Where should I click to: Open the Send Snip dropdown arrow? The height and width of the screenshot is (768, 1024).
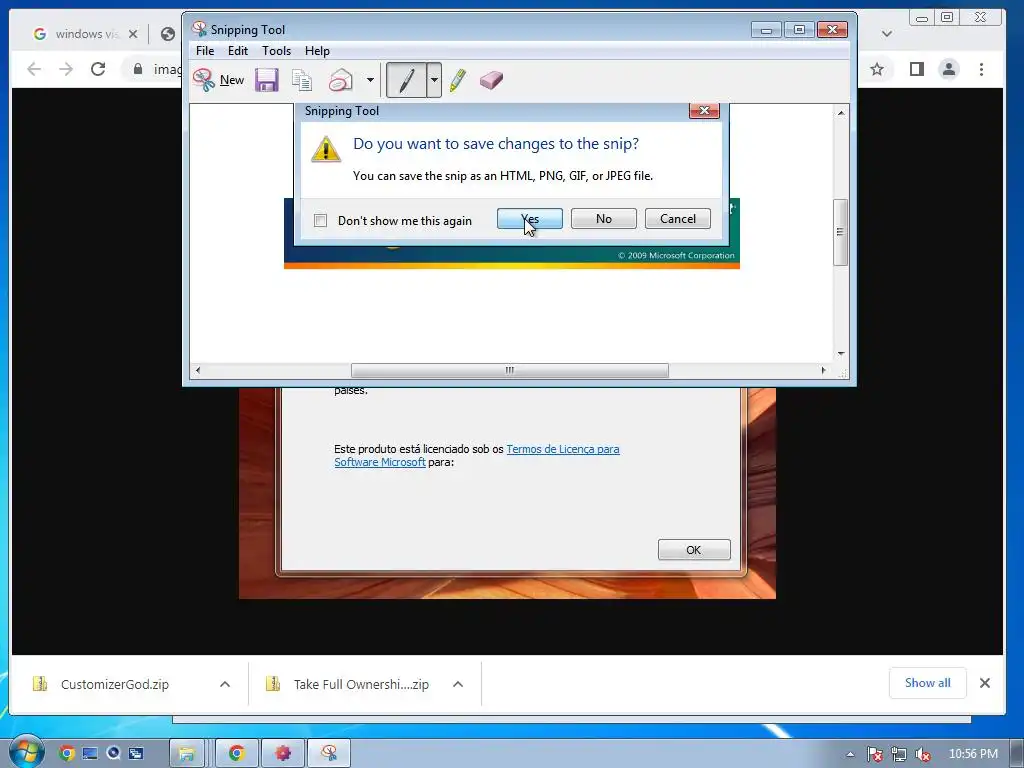click(370, 80)
